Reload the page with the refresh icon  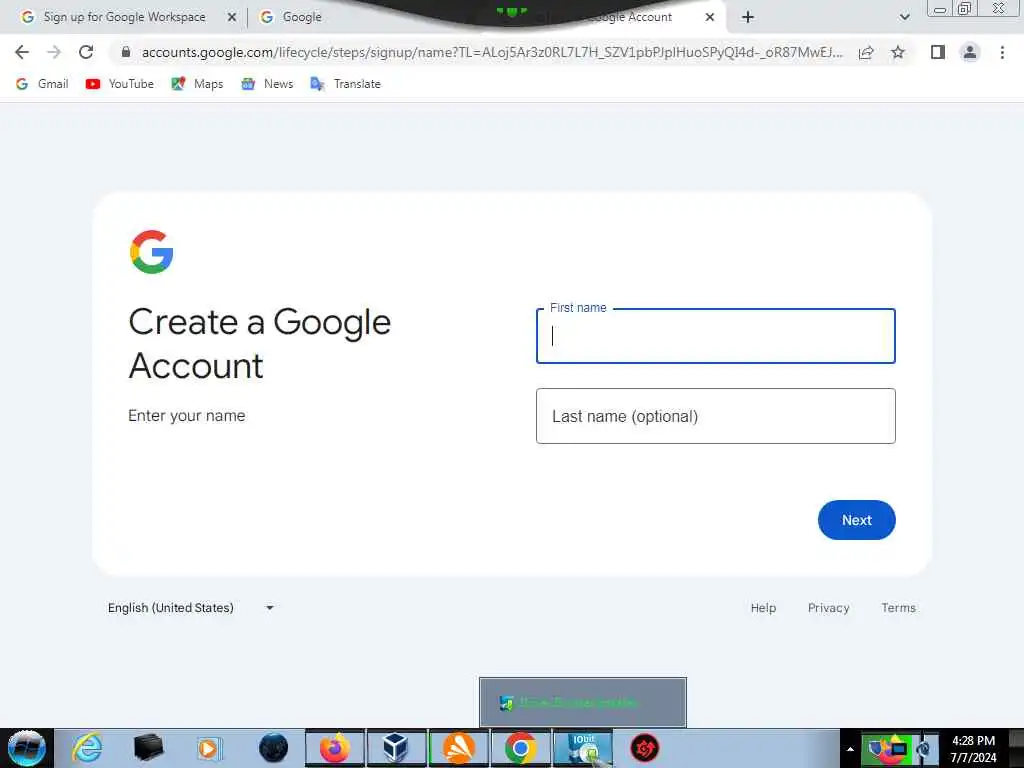pos(86,52)
